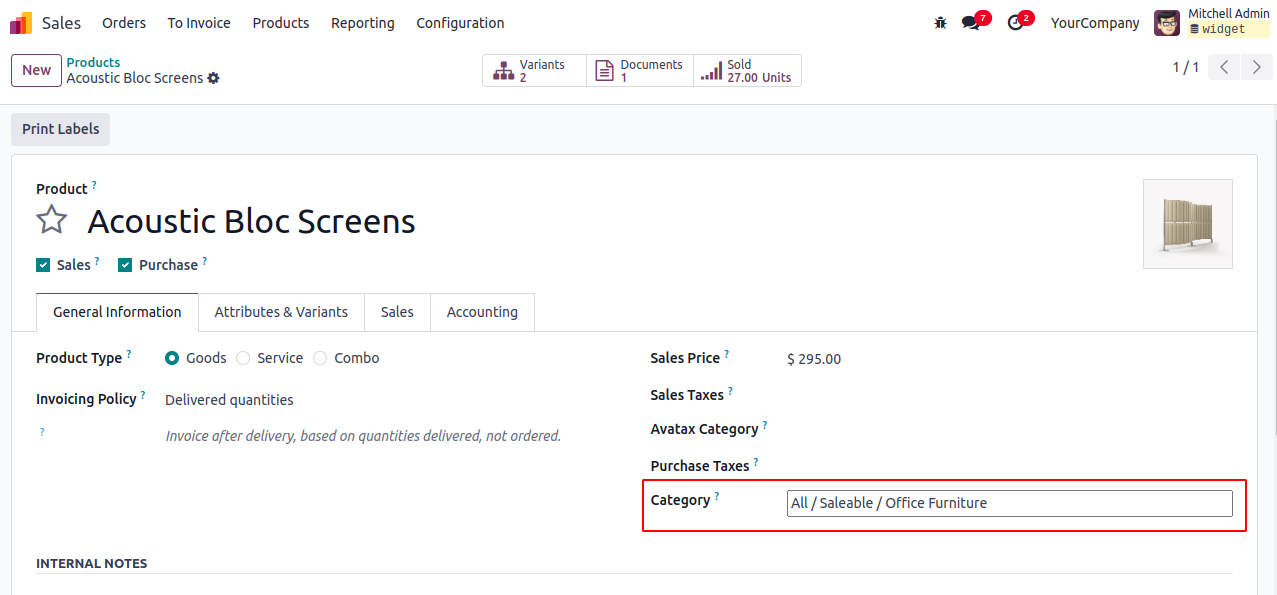Open the Invoicing Policy selection
The image size is (1277, 595).
click(229, 400)
